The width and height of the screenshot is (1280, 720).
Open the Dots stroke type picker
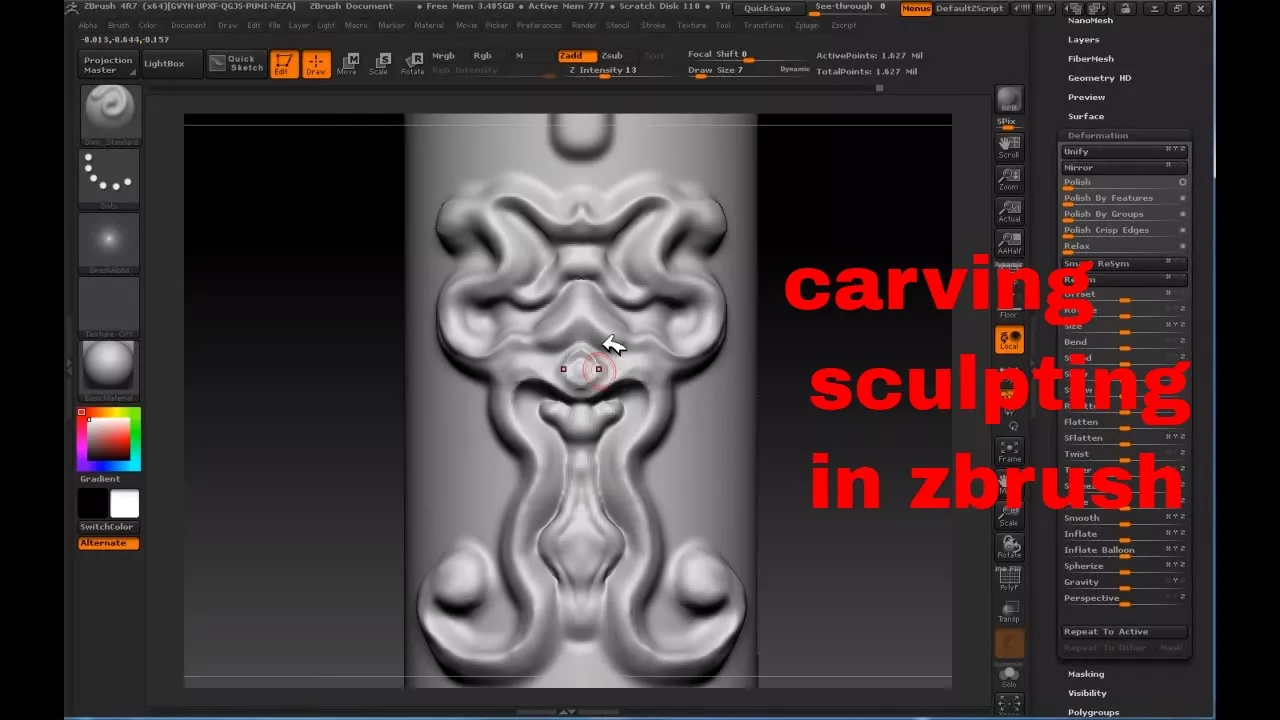(x=110, y=179)
